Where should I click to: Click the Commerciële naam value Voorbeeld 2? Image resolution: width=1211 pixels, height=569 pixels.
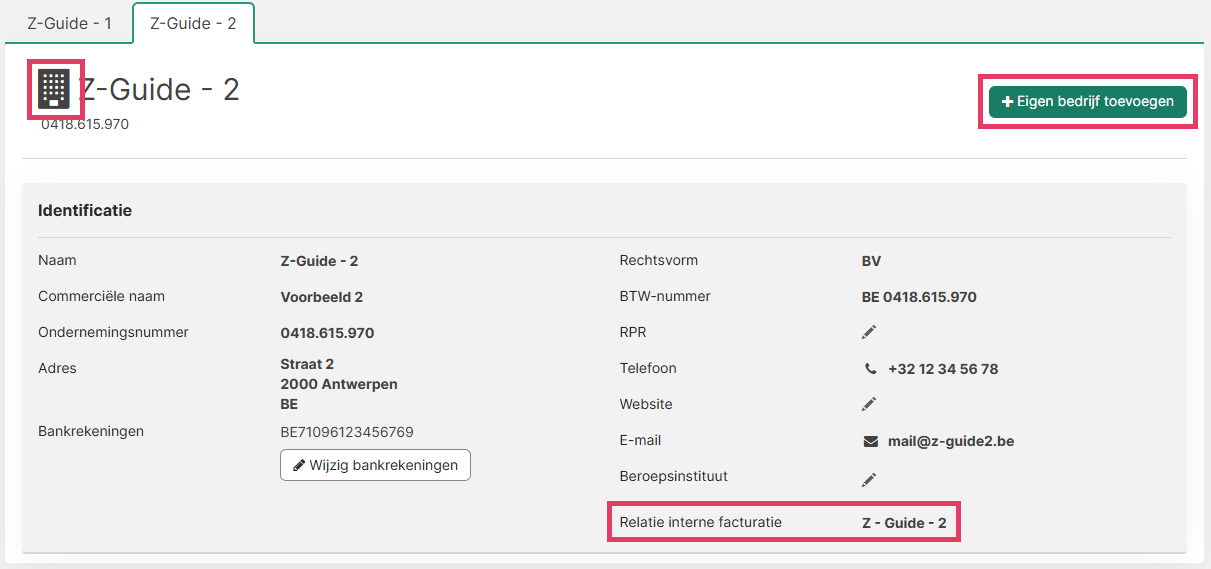321,297
